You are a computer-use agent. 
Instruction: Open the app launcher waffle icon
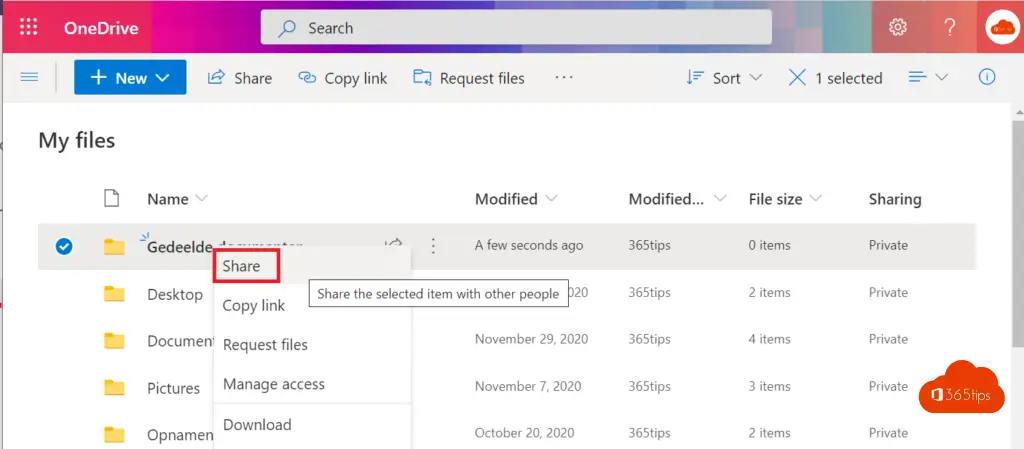click(29, 28)
